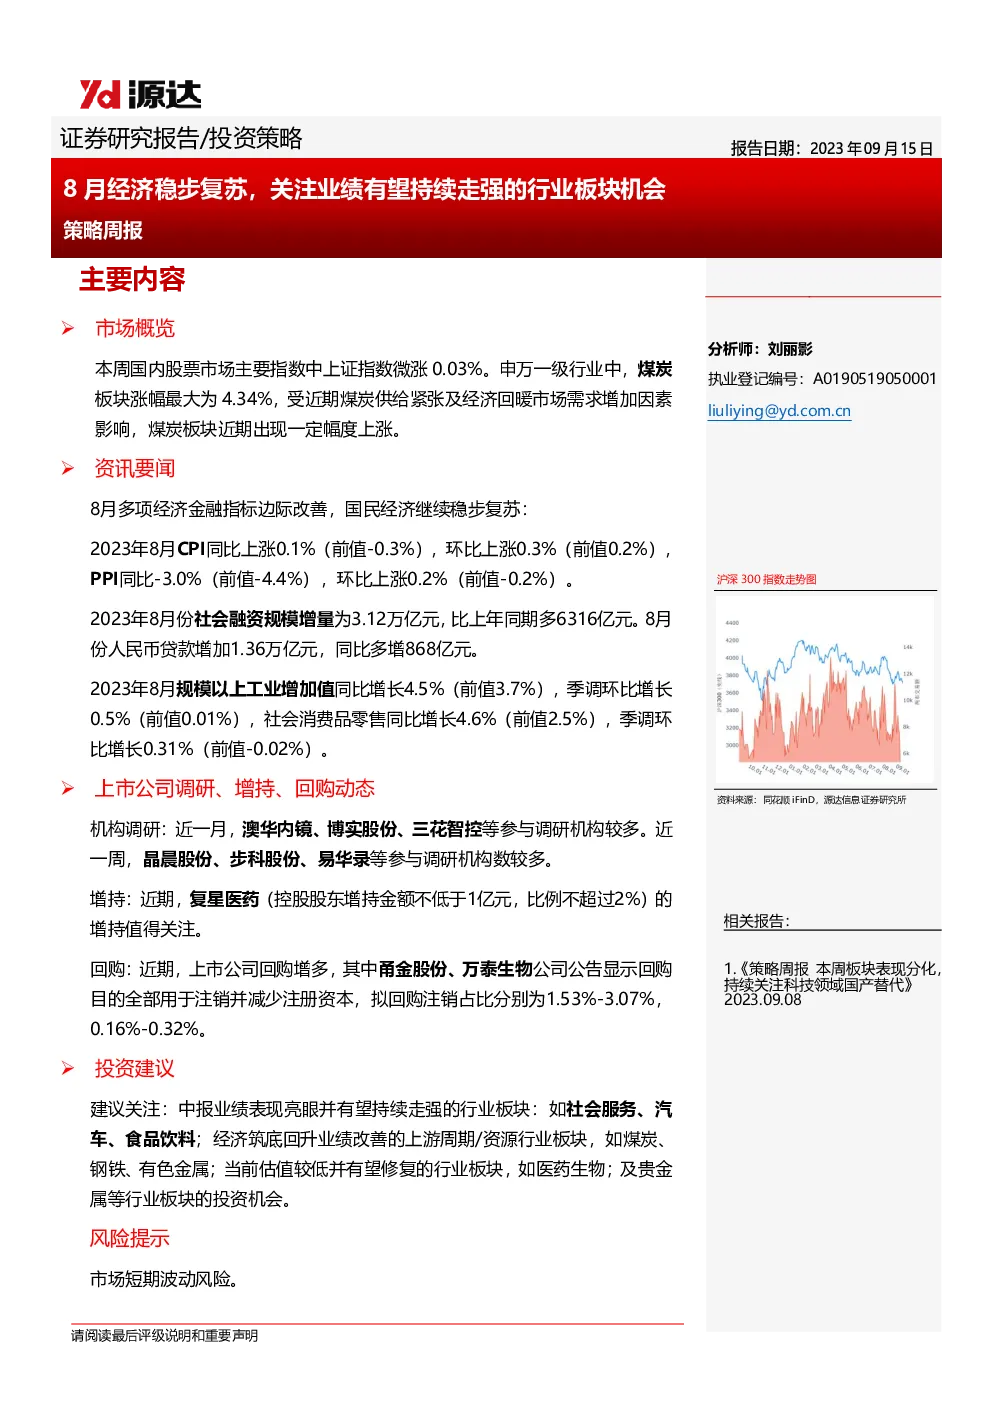Image resolution: width=992 pixels, height=1403 pixels.
Task: Click the line 8月多项经济金融指标边际改善
Action: click(x=309, y=509)
